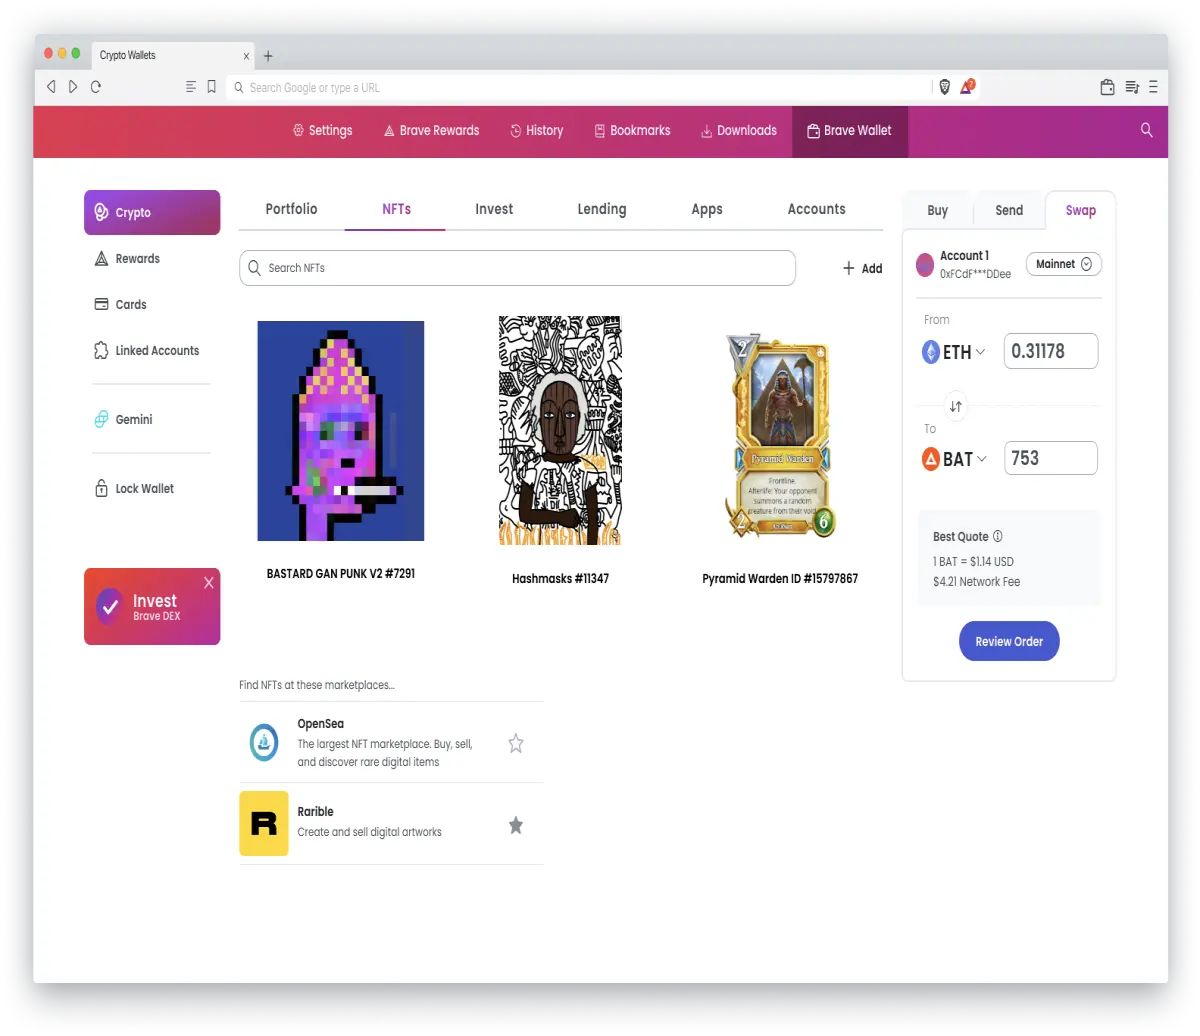The image size is (1200, 1036).
Task: Open the BAT To token dropdown
Action: tap(954, 459)
